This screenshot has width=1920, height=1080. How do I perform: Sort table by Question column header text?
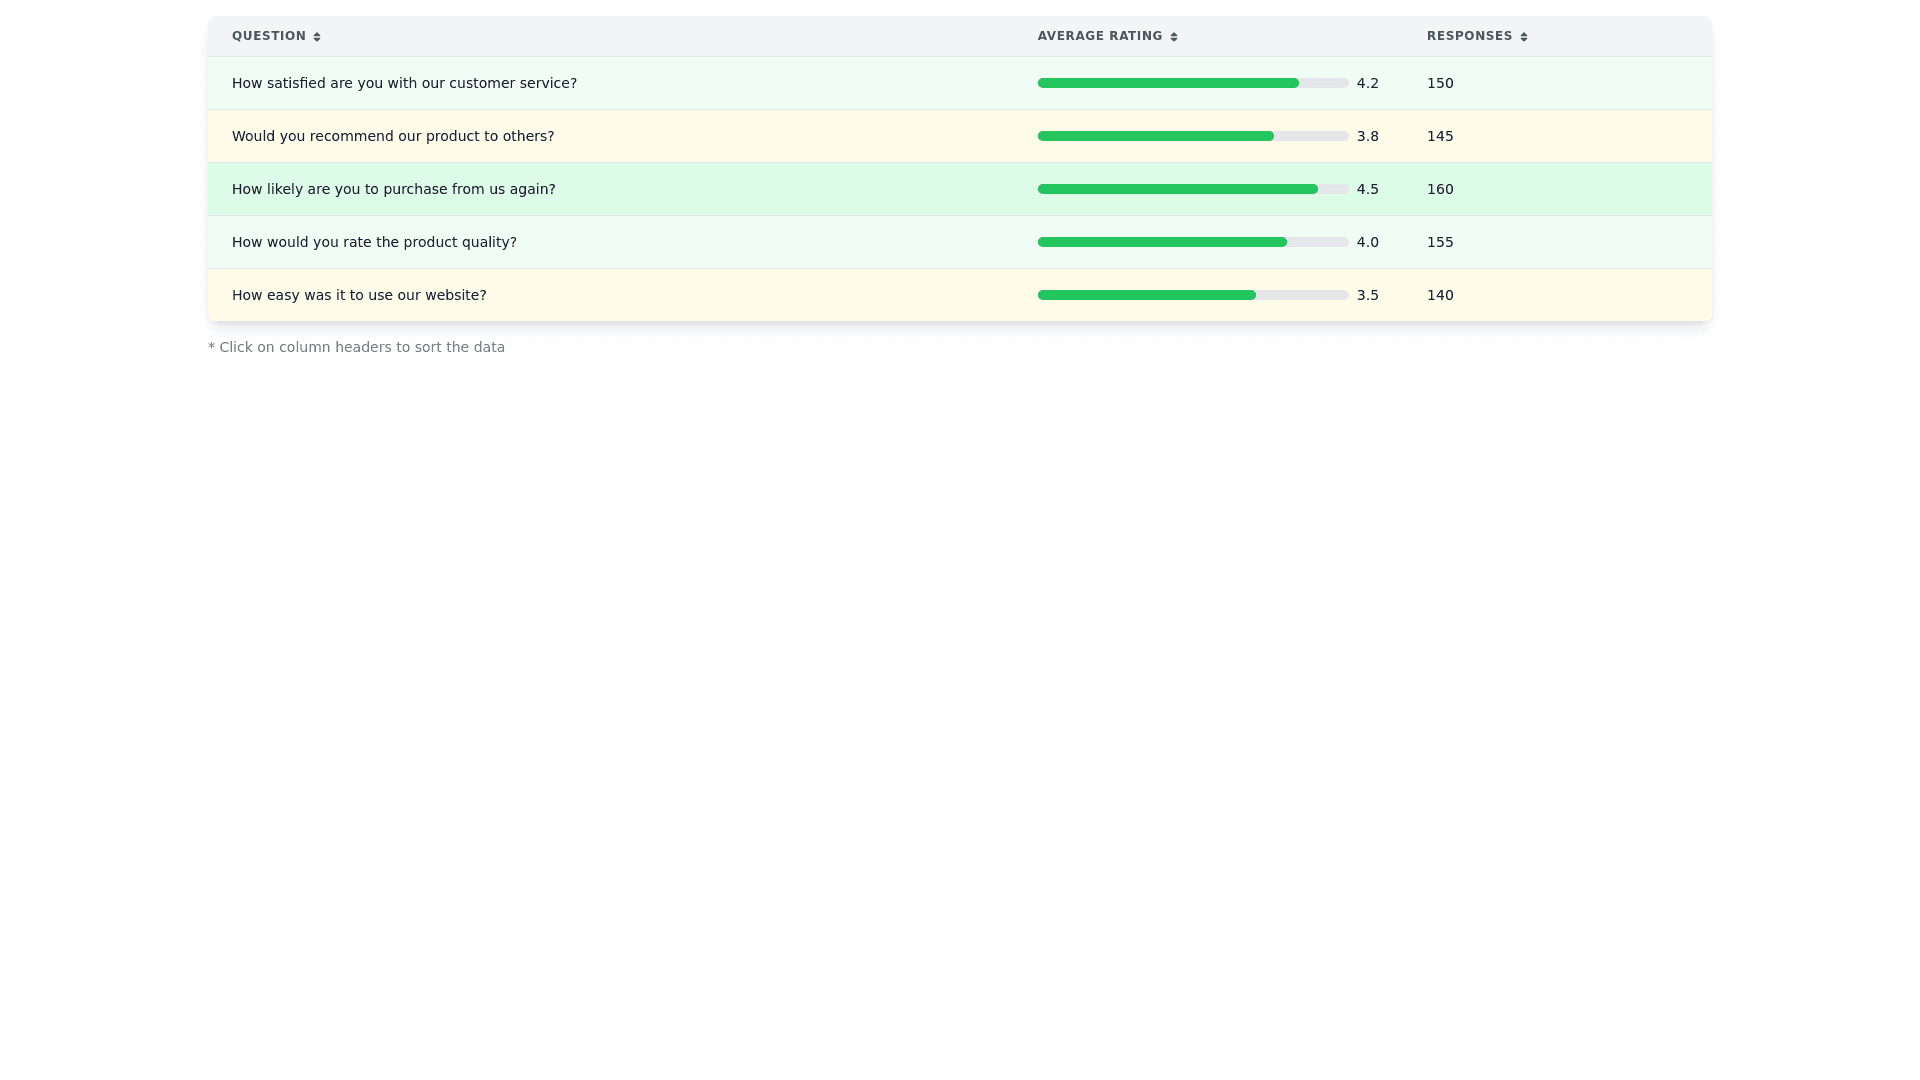(269, 36)
